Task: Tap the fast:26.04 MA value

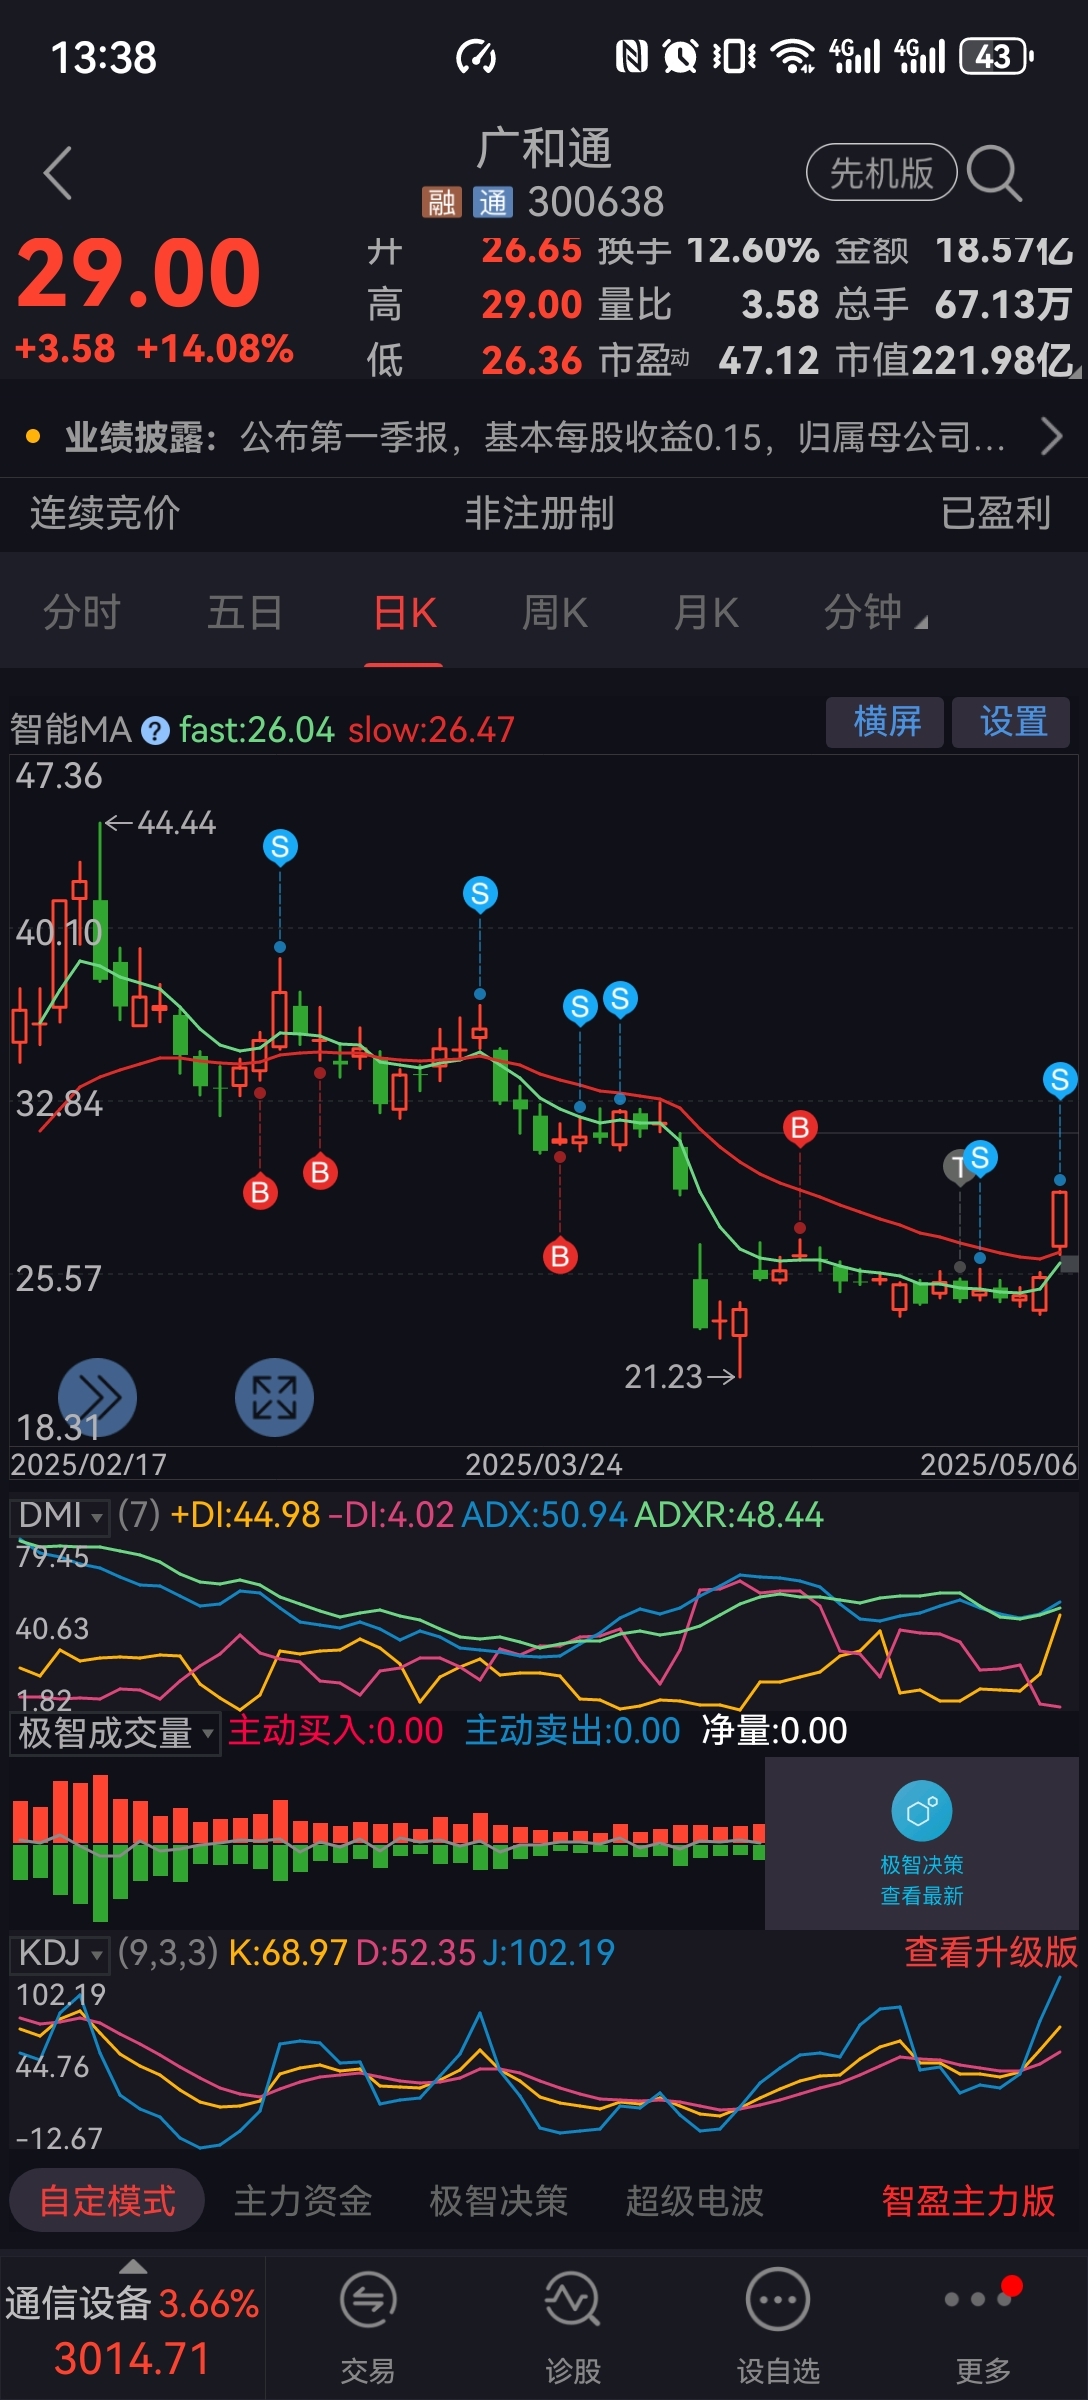Action: coord(256,730)
